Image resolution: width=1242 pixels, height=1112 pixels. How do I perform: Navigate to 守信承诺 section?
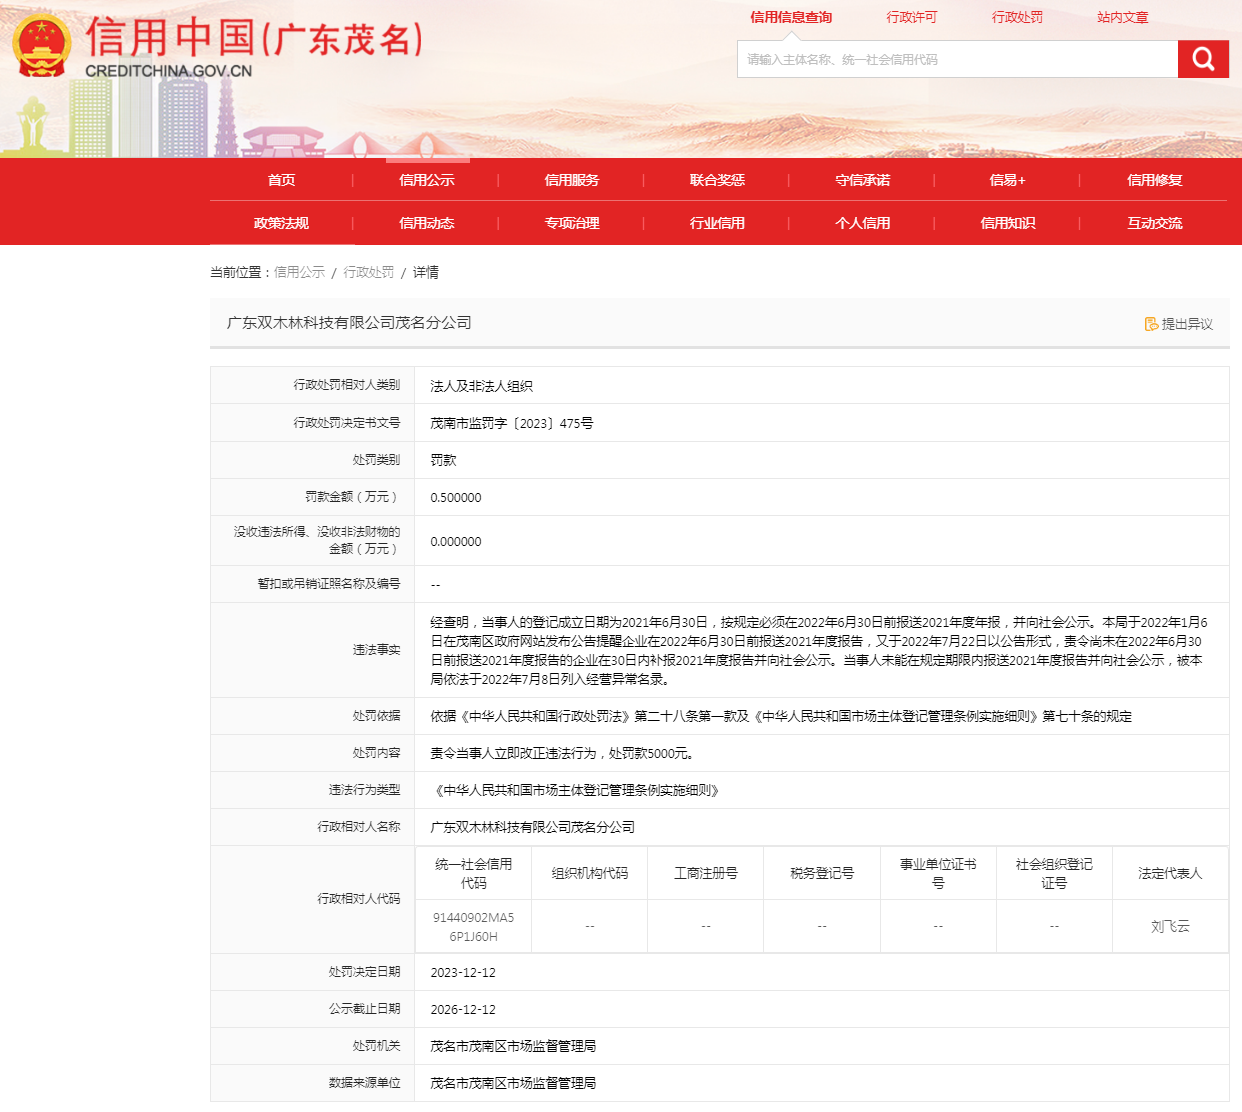click(863, 180)
